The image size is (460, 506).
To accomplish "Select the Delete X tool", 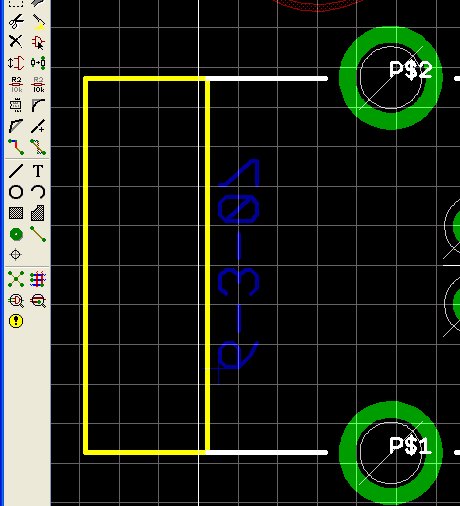I will click(16, 42).
